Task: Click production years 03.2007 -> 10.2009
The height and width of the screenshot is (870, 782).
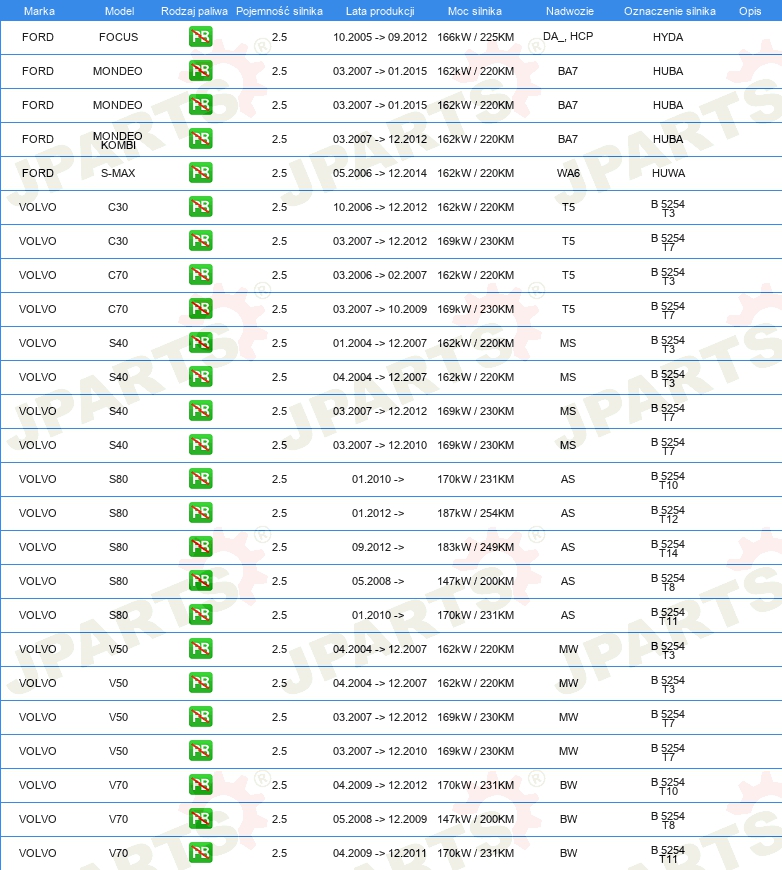Action: (x=380, y=309)
